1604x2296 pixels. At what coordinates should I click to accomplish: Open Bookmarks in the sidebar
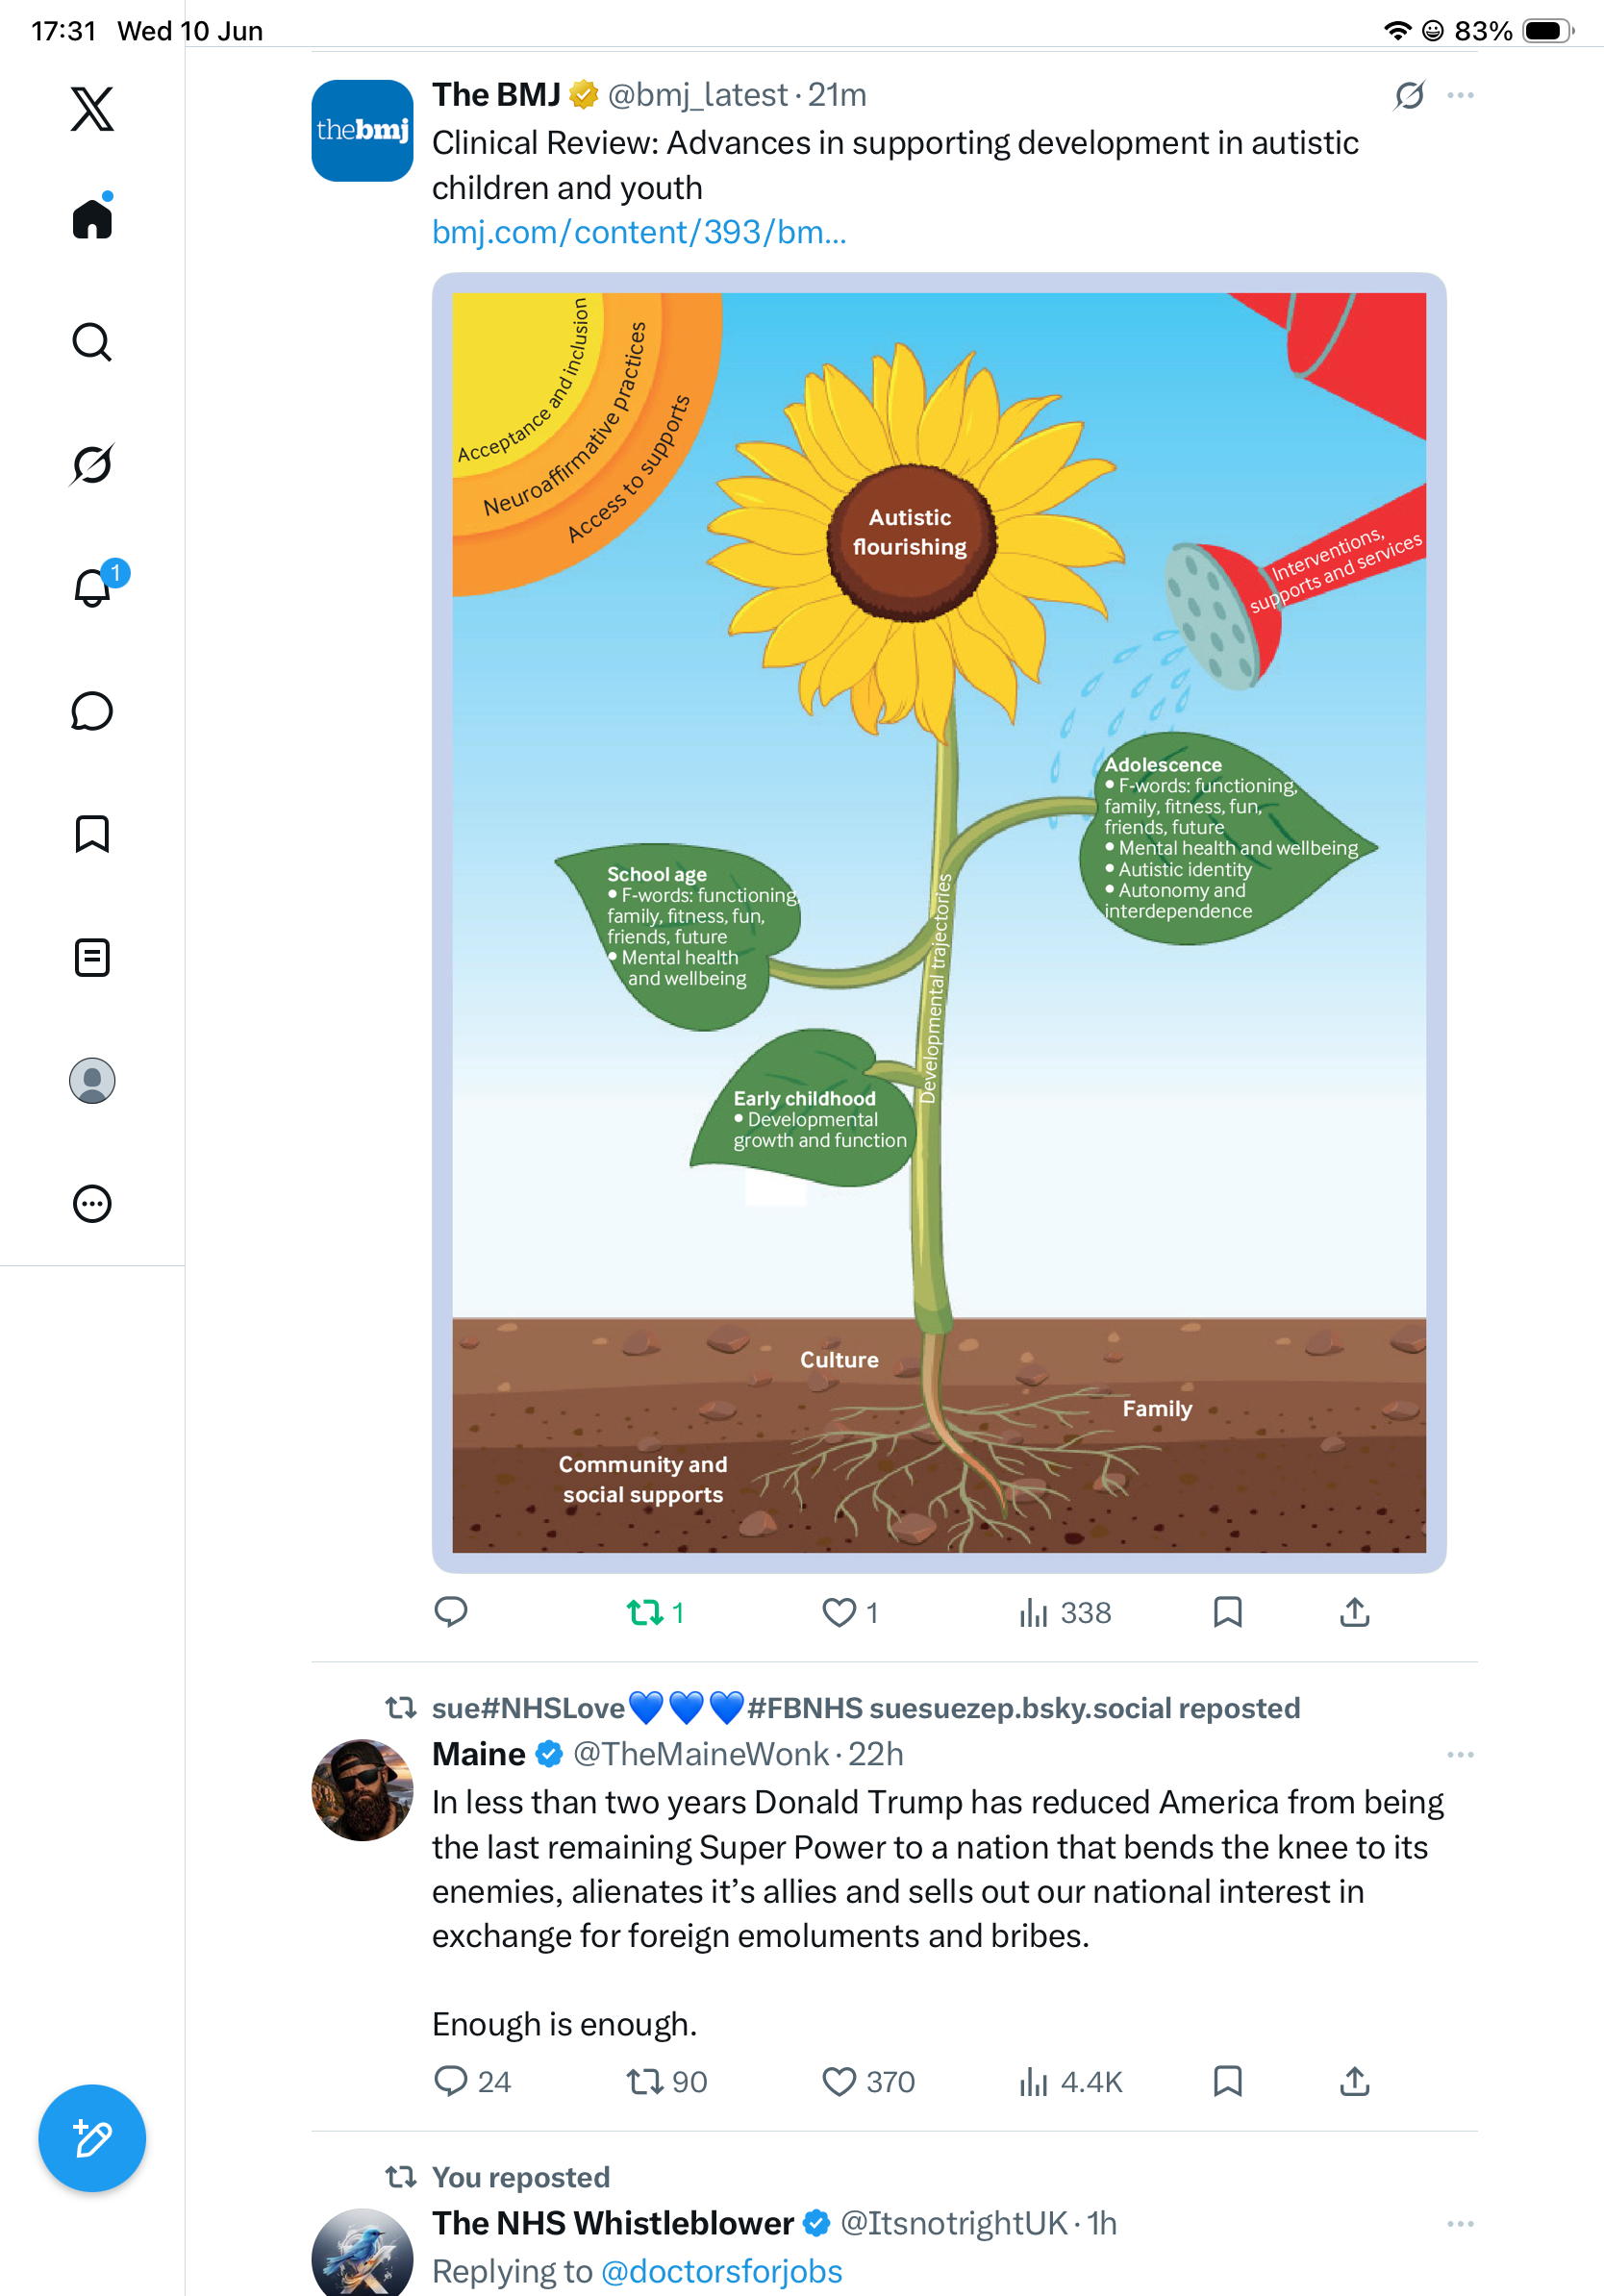point(92,833)
